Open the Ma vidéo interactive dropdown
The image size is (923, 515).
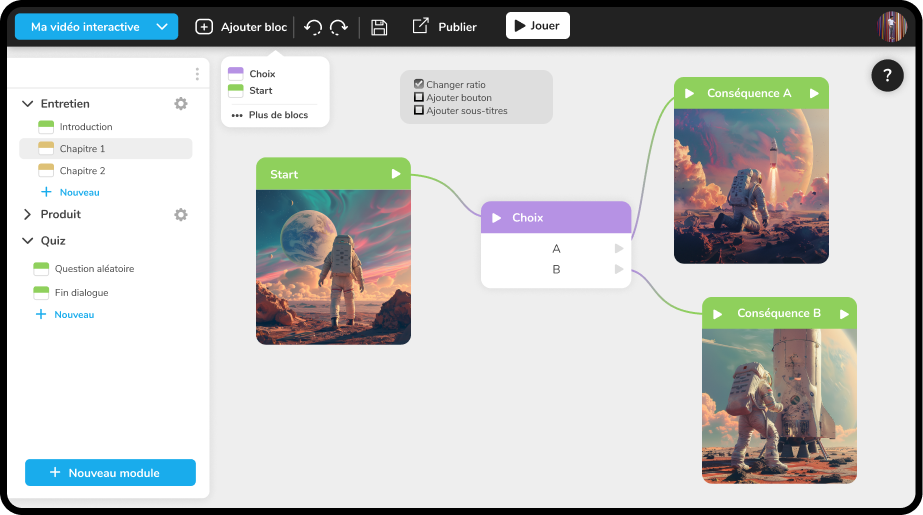[x=97, y=27]
